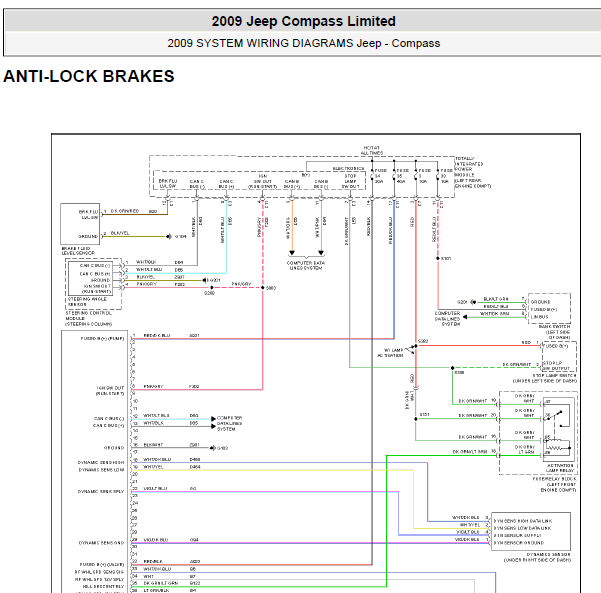The height and width of the screenshot is (593, 601).
Task: Click the 'HOT AT ALL TIMES' label
Action: [371, 150]
